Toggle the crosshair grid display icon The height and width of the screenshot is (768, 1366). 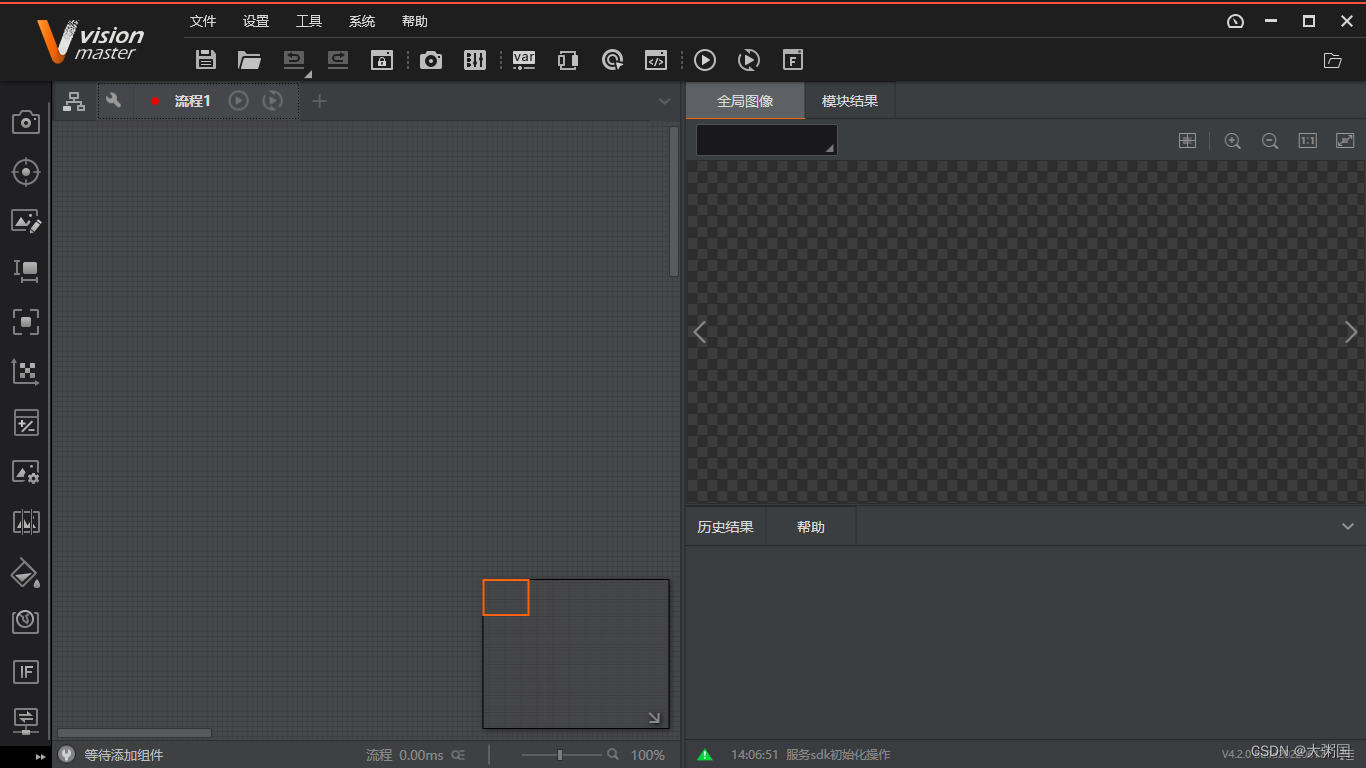pos(1187,141)
